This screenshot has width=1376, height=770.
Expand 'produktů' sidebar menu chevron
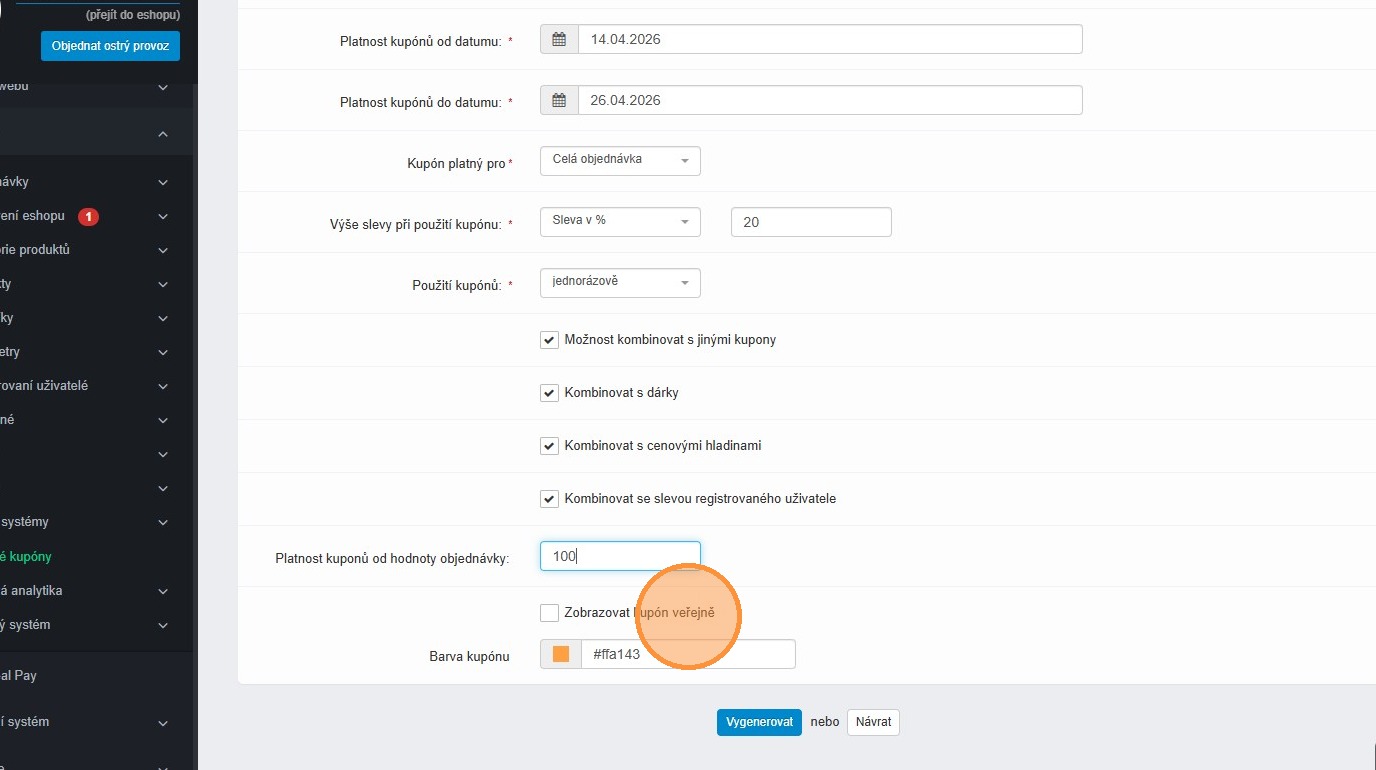[163, 250]
